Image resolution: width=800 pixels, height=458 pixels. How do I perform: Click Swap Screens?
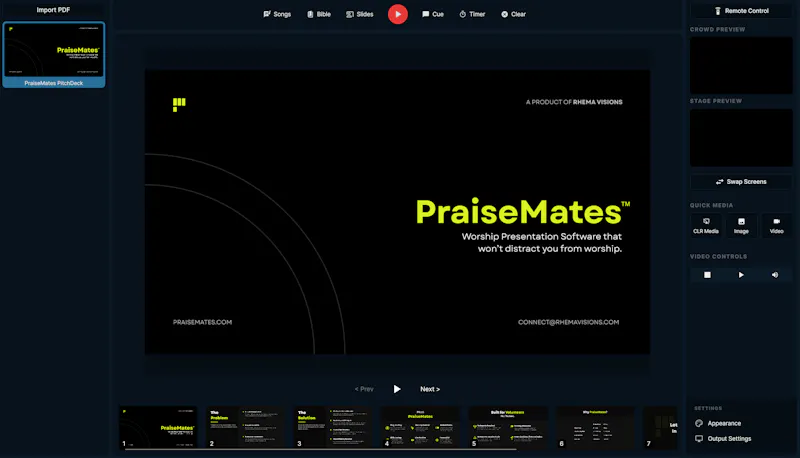click(x=741, y=182)
